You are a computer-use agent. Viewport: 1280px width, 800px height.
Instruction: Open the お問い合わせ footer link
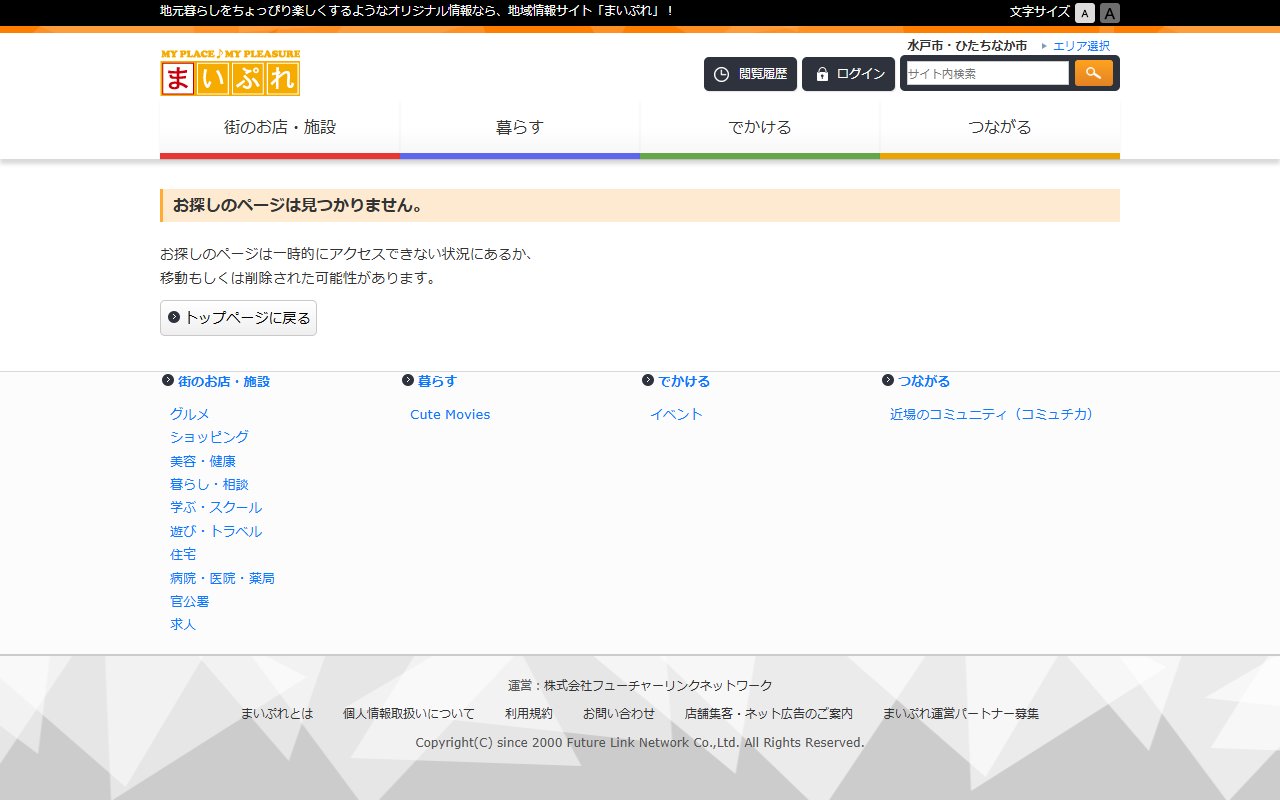coord(619,713)
